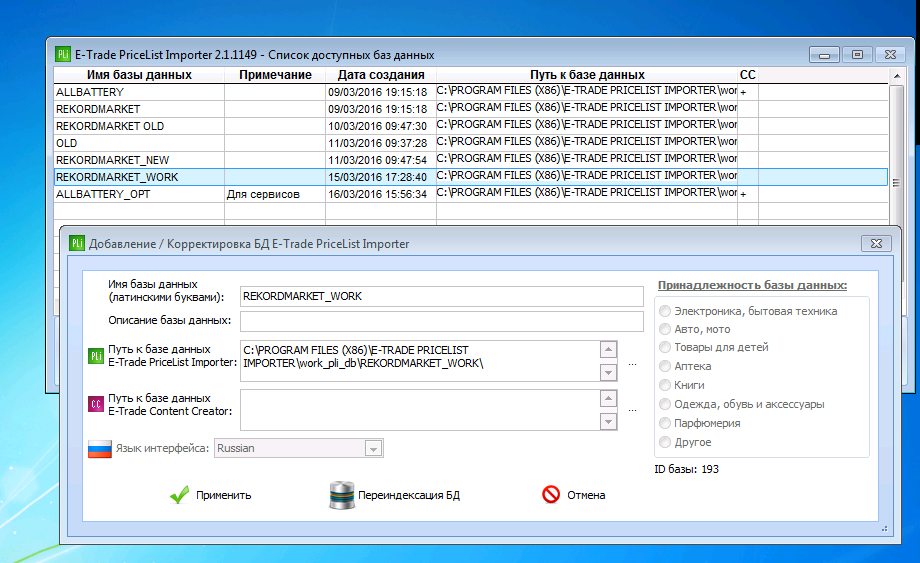
Task: Sort by Примечание column header
Action: pos(275,74)
